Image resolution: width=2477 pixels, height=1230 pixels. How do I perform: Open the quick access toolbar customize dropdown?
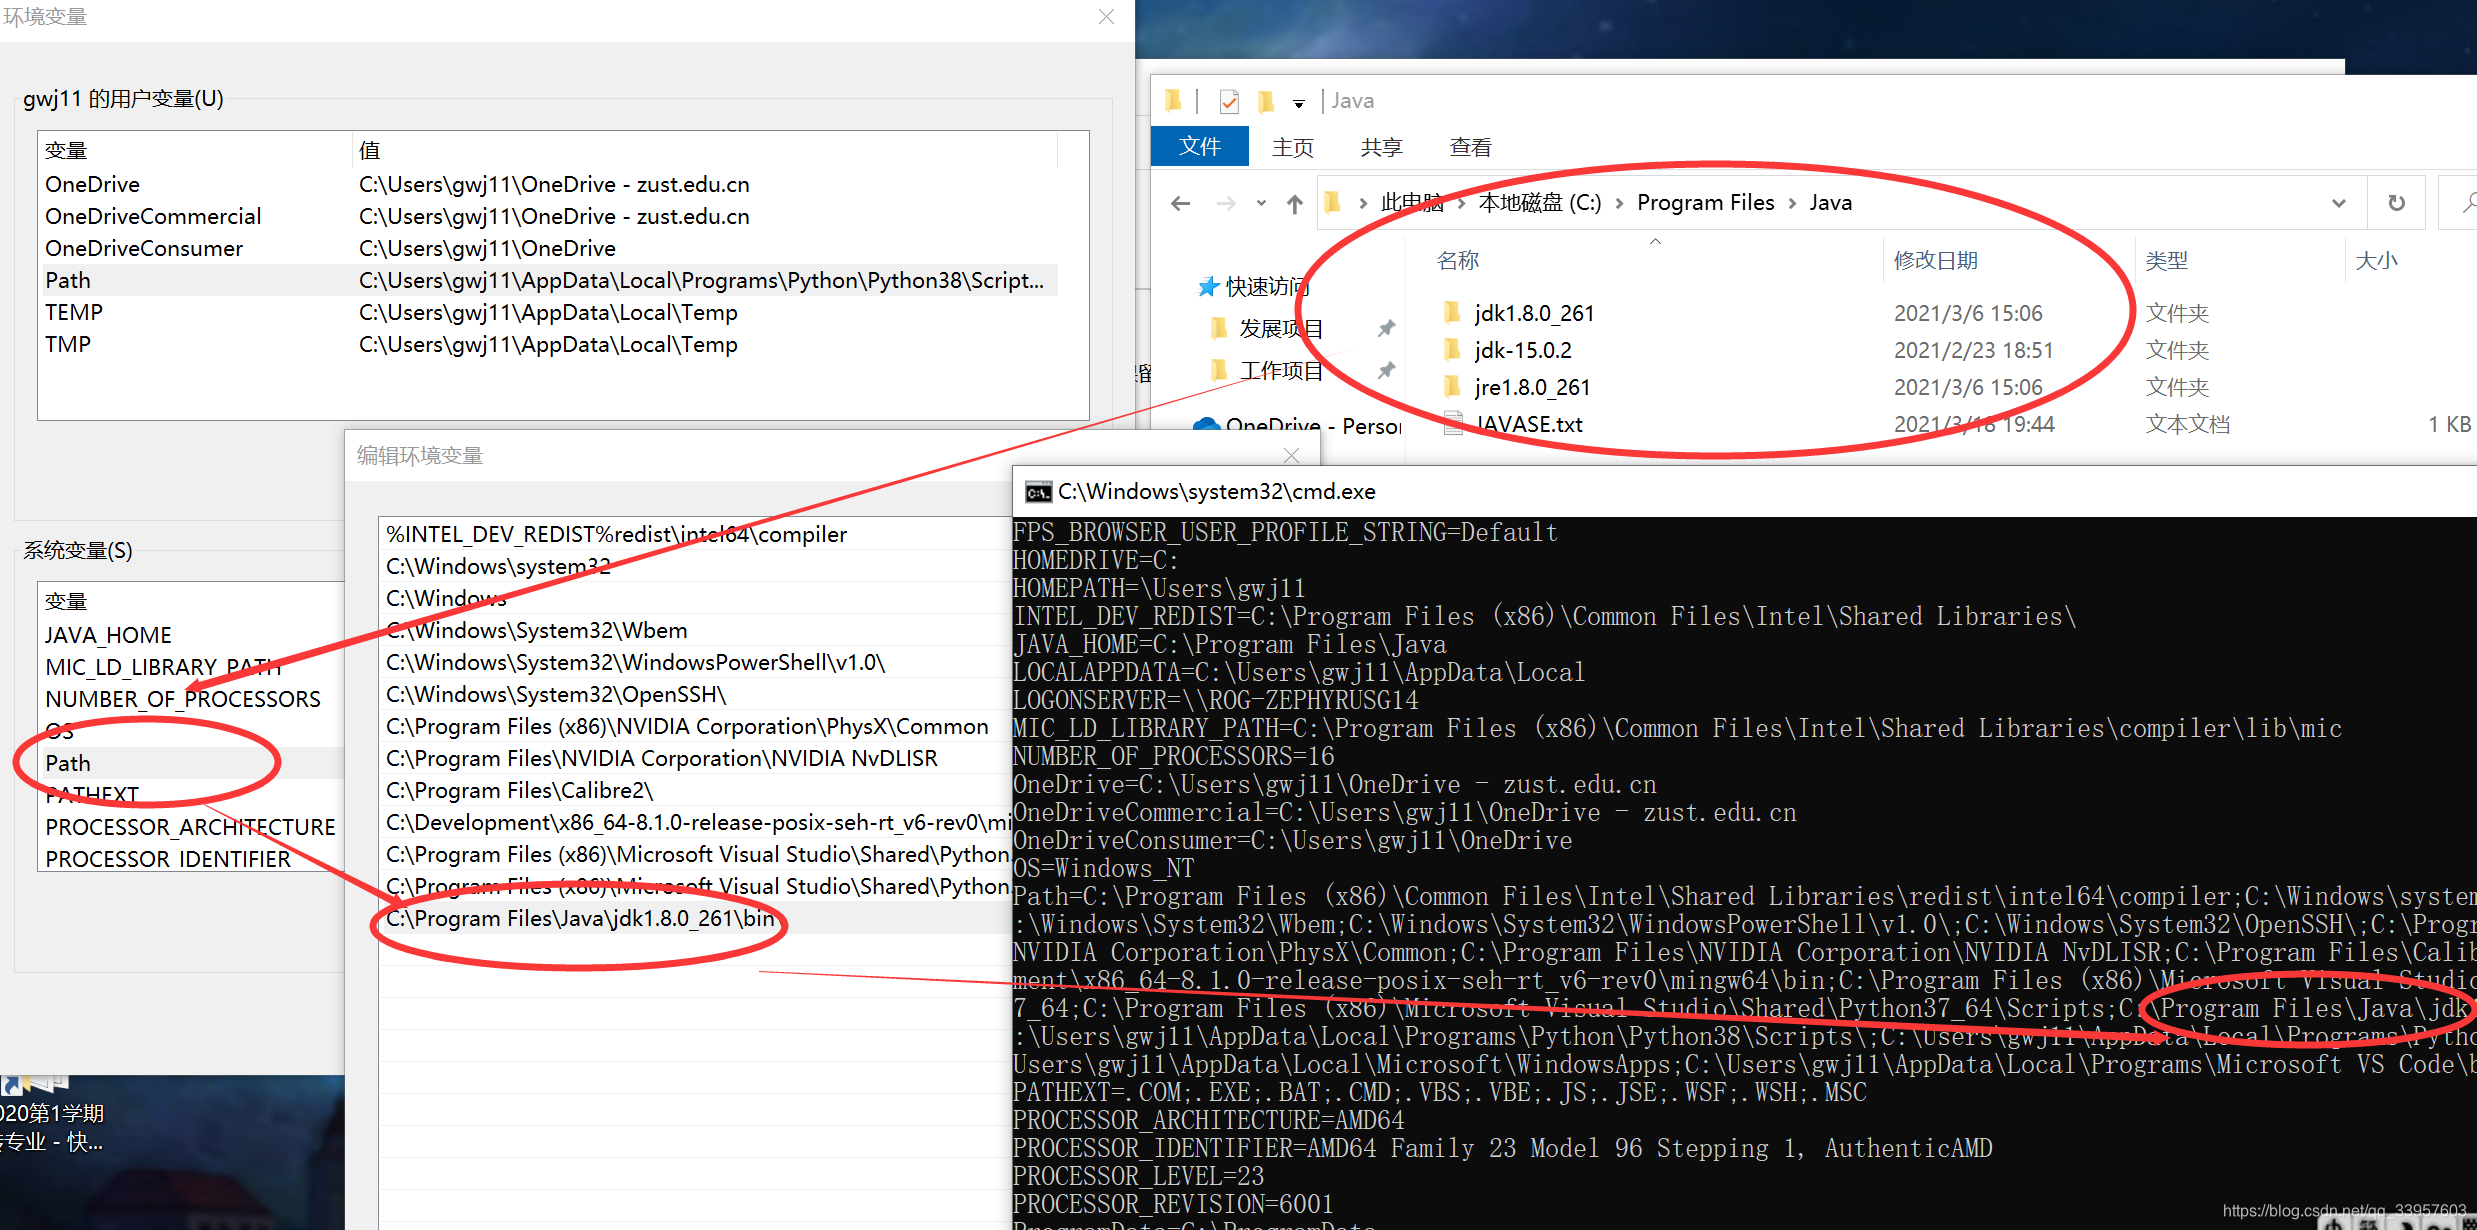(1299, 103)
